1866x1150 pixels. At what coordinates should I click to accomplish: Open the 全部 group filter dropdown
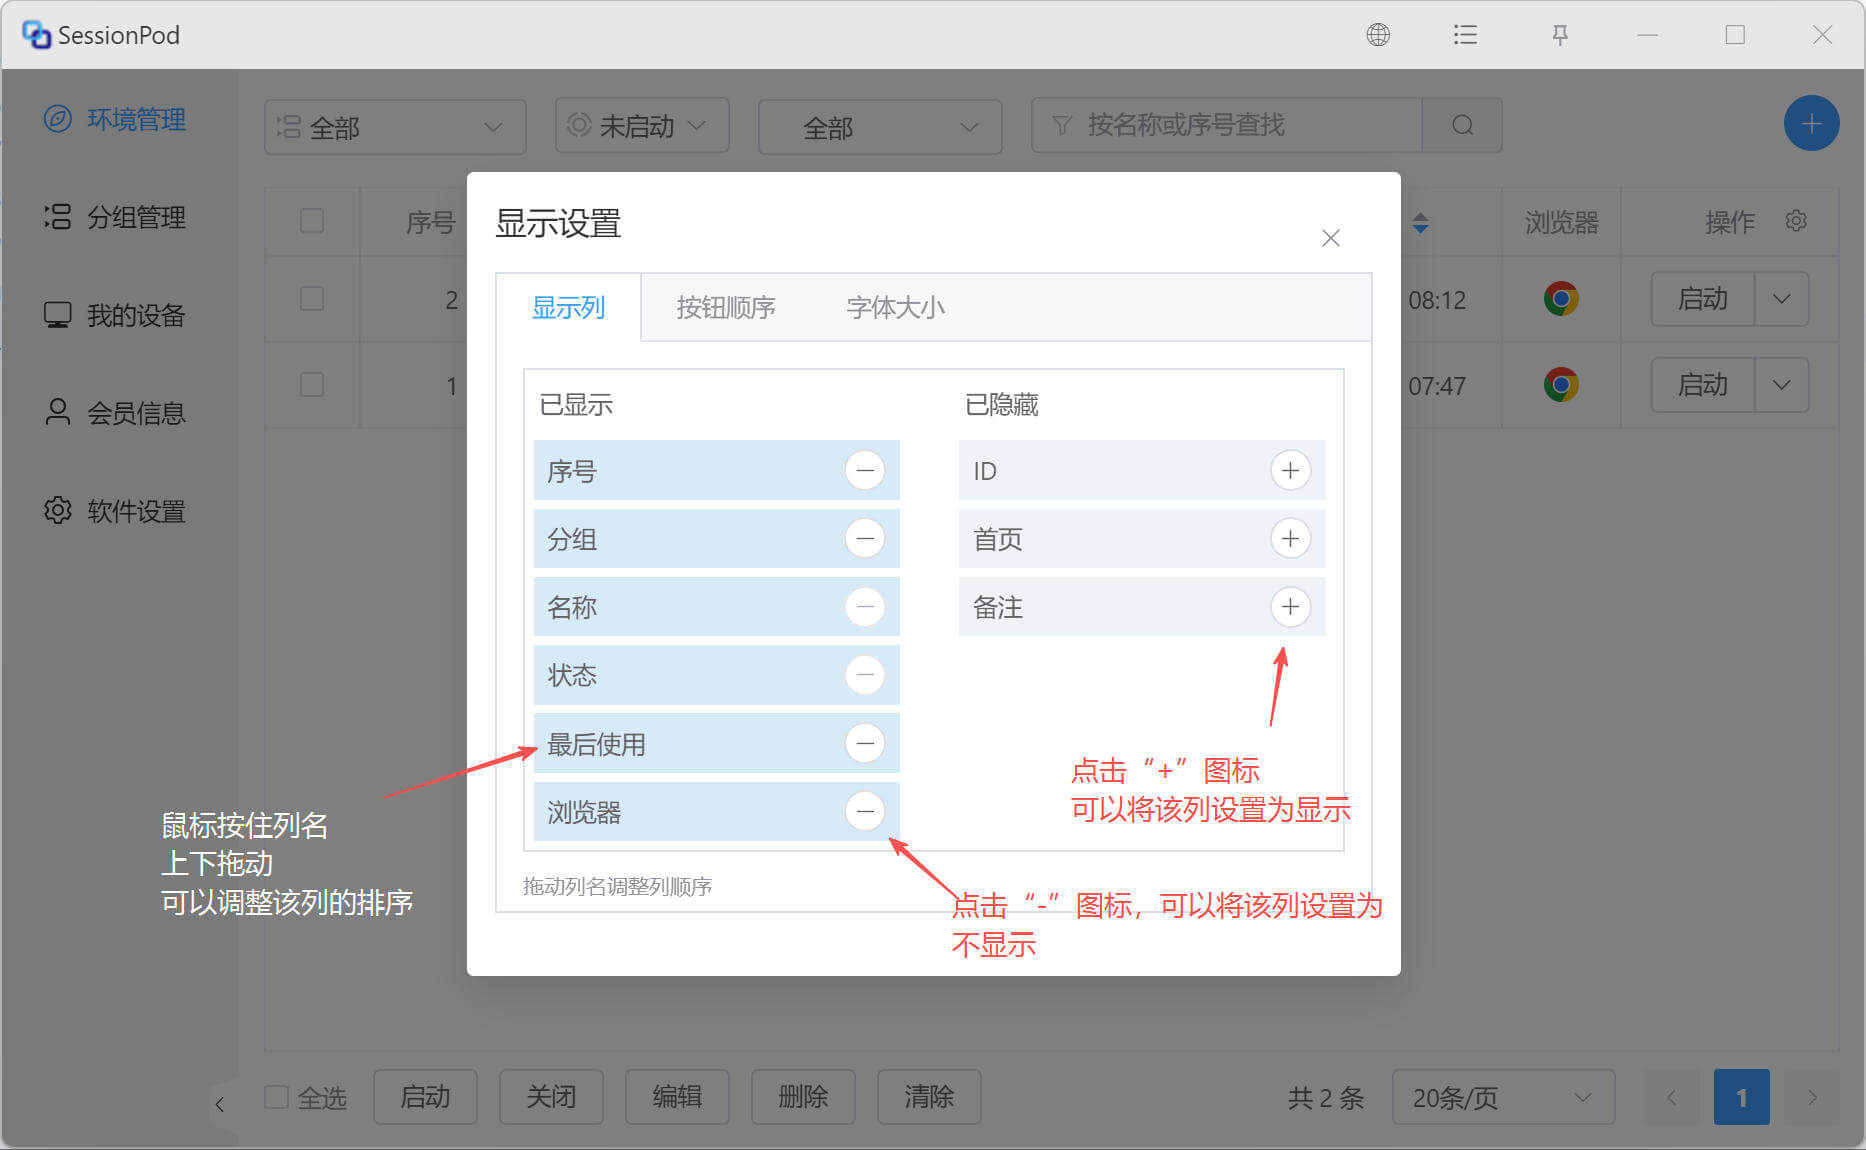395,127
